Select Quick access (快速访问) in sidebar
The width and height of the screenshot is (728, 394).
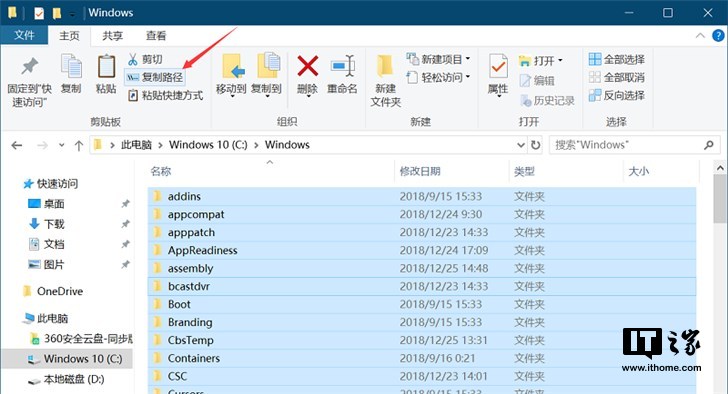[x=51, y=184]
